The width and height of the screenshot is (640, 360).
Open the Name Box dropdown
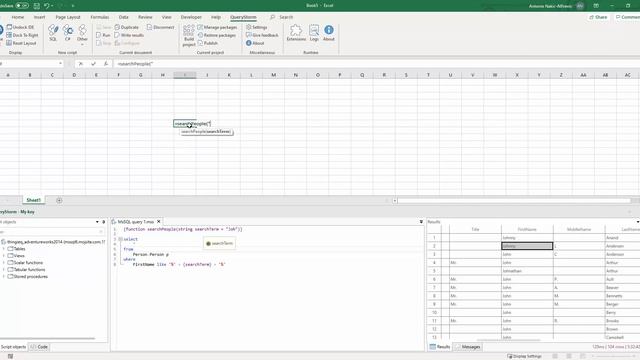pyautogui.click(x=60, y=64)
